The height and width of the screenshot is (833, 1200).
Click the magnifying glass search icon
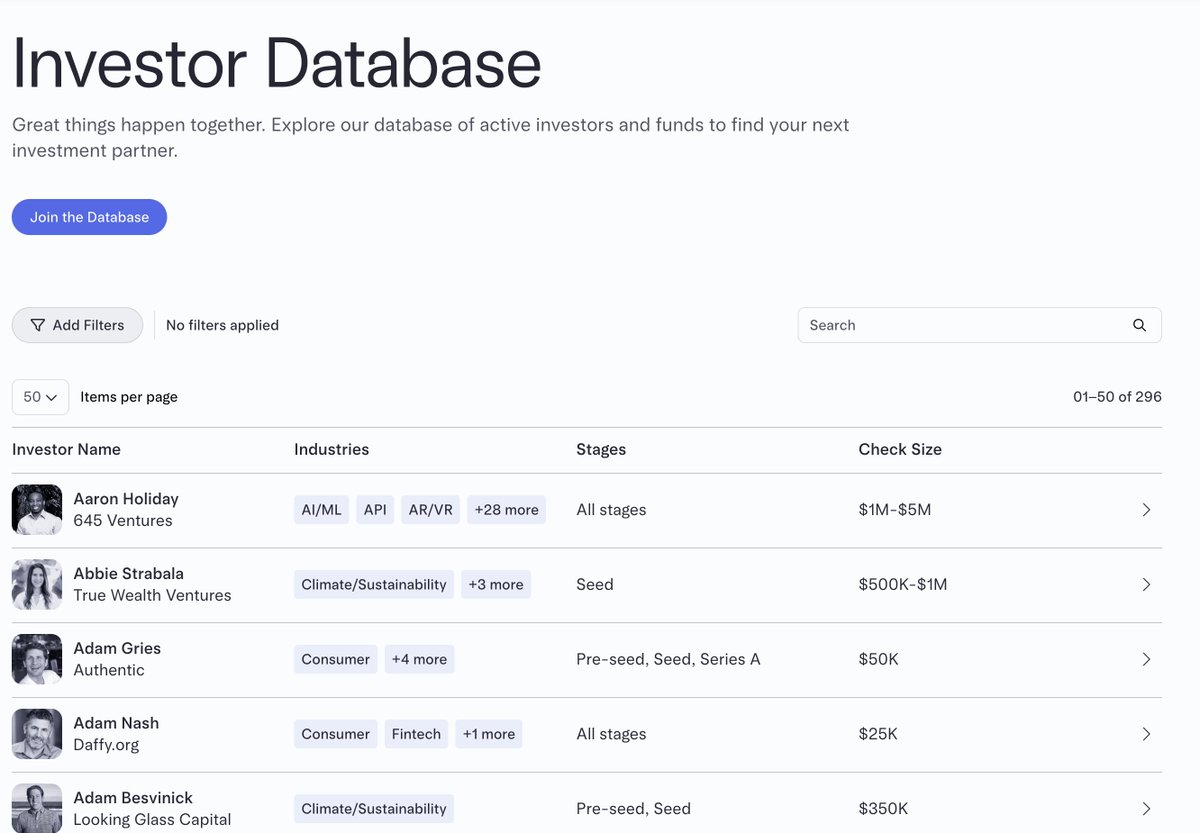(1139, 325)
